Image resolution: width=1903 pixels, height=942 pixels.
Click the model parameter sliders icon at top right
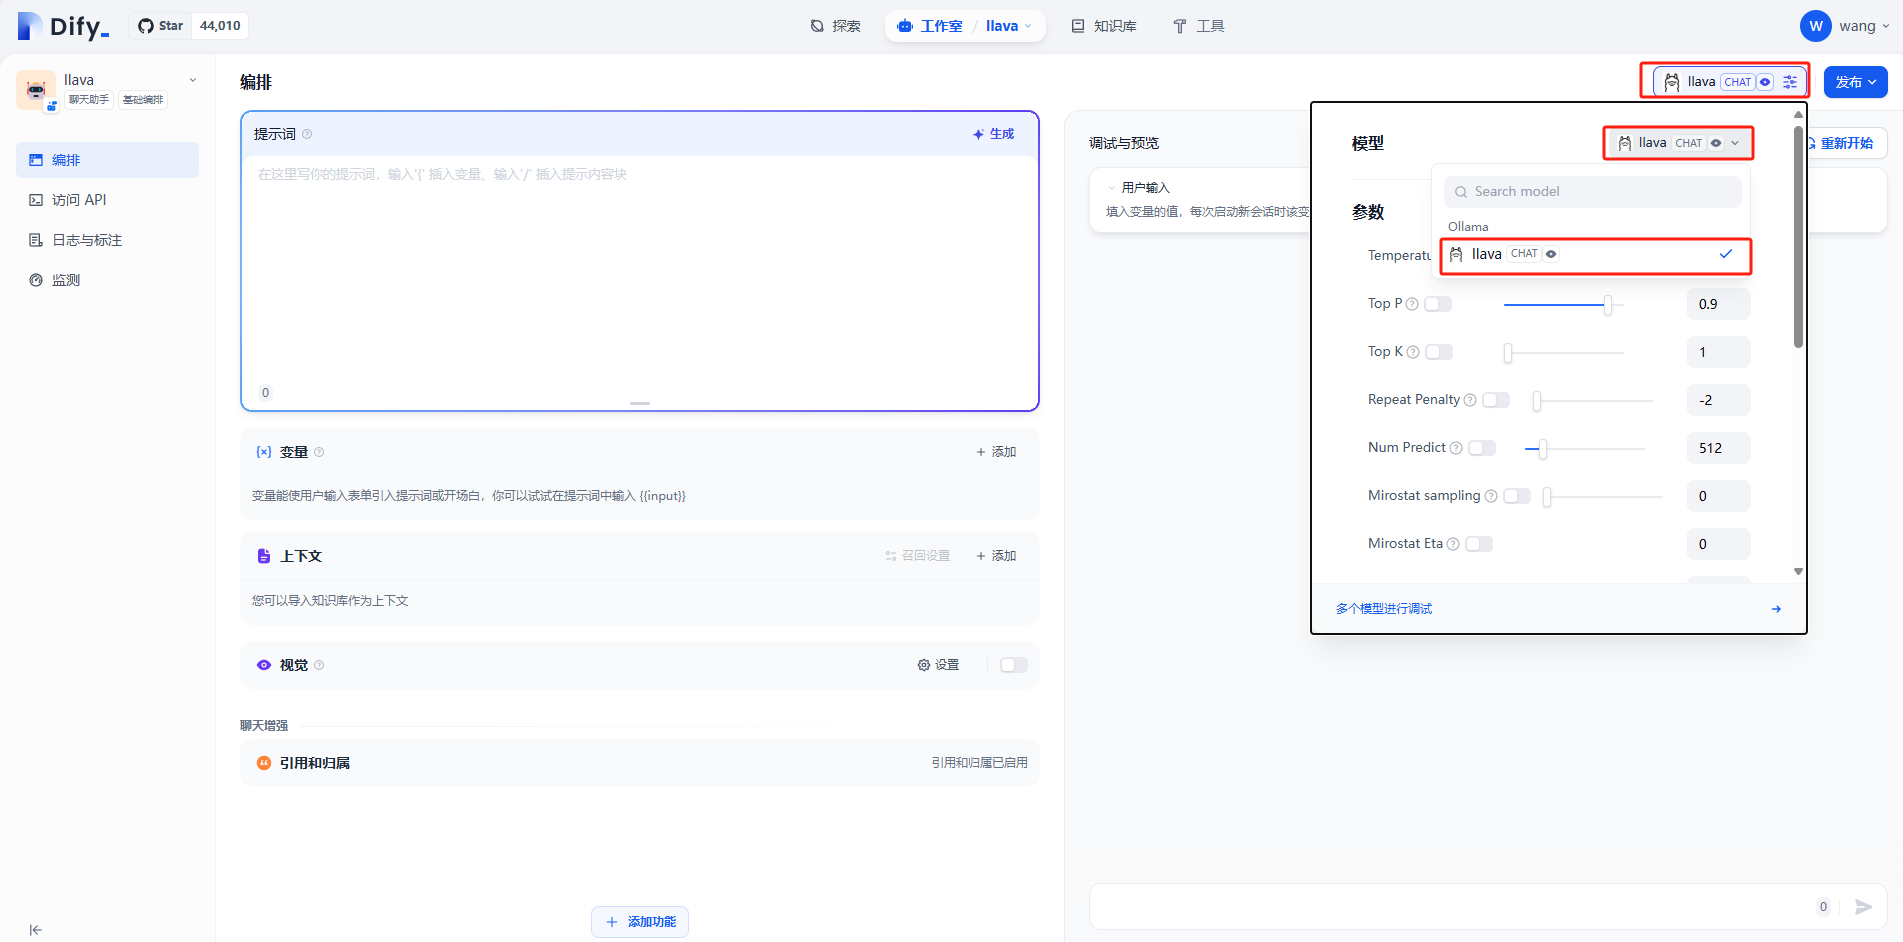(1790, 82)
